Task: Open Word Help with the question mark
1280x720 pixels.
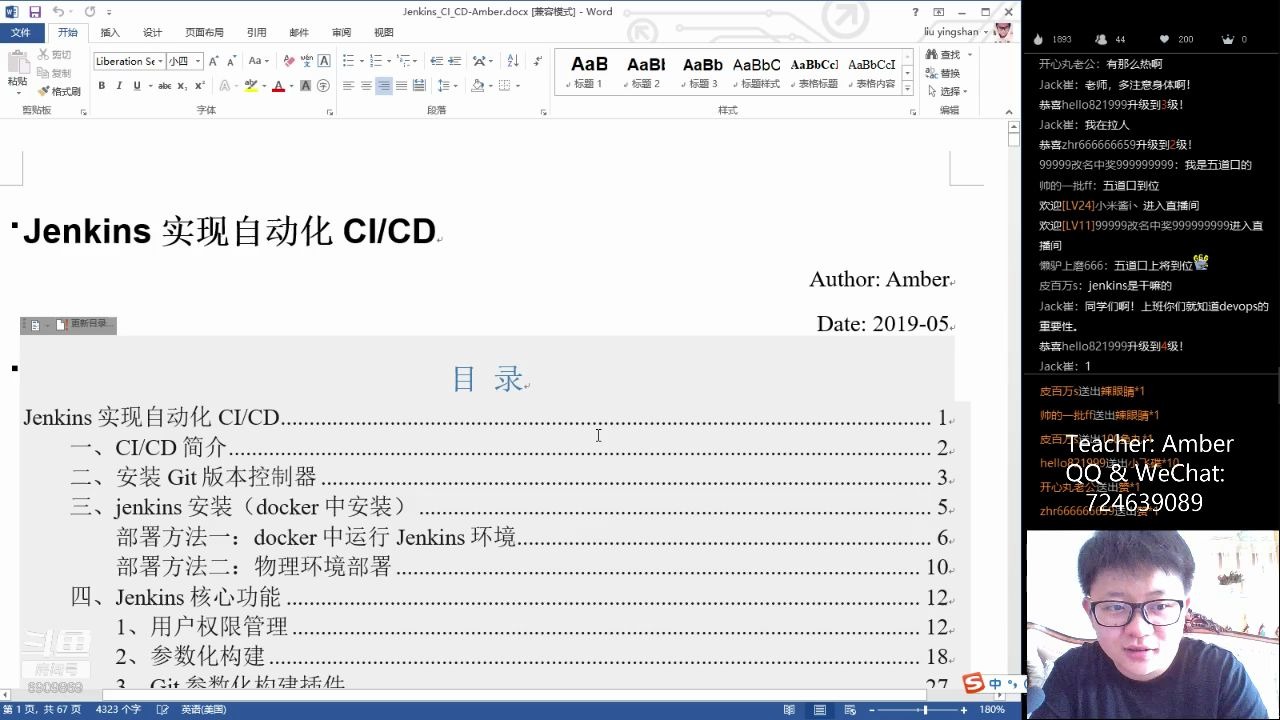Action: tap(915, 12)
